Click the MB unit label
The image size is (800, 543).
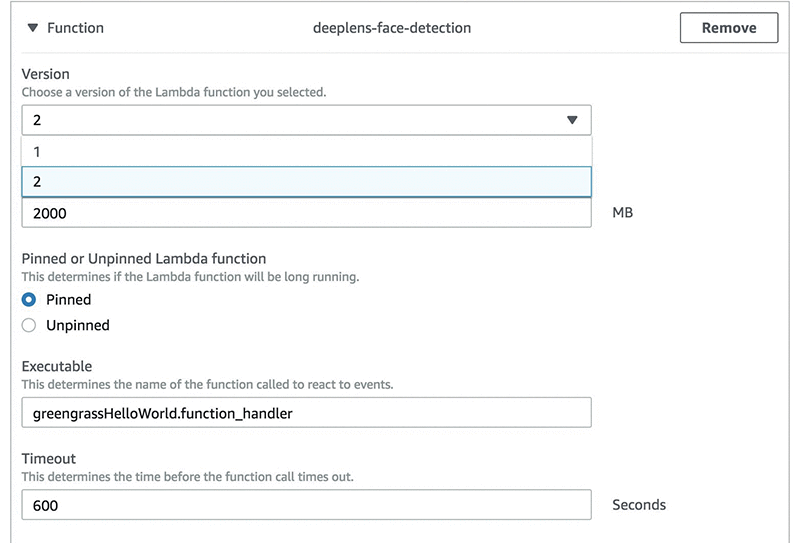tap(622, 213)
